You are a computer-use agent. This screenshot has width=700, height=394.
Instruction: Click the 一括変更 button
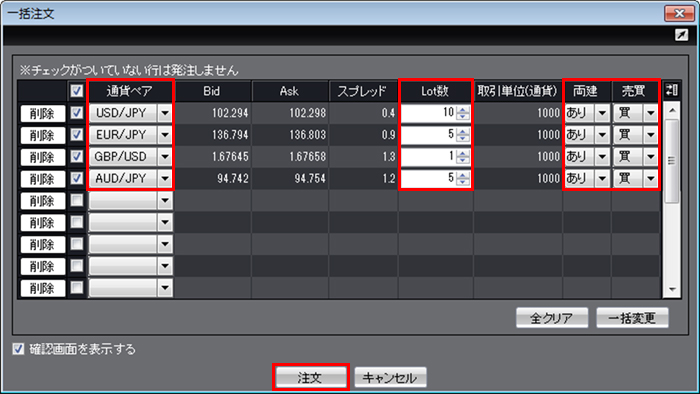coord(632,318)
